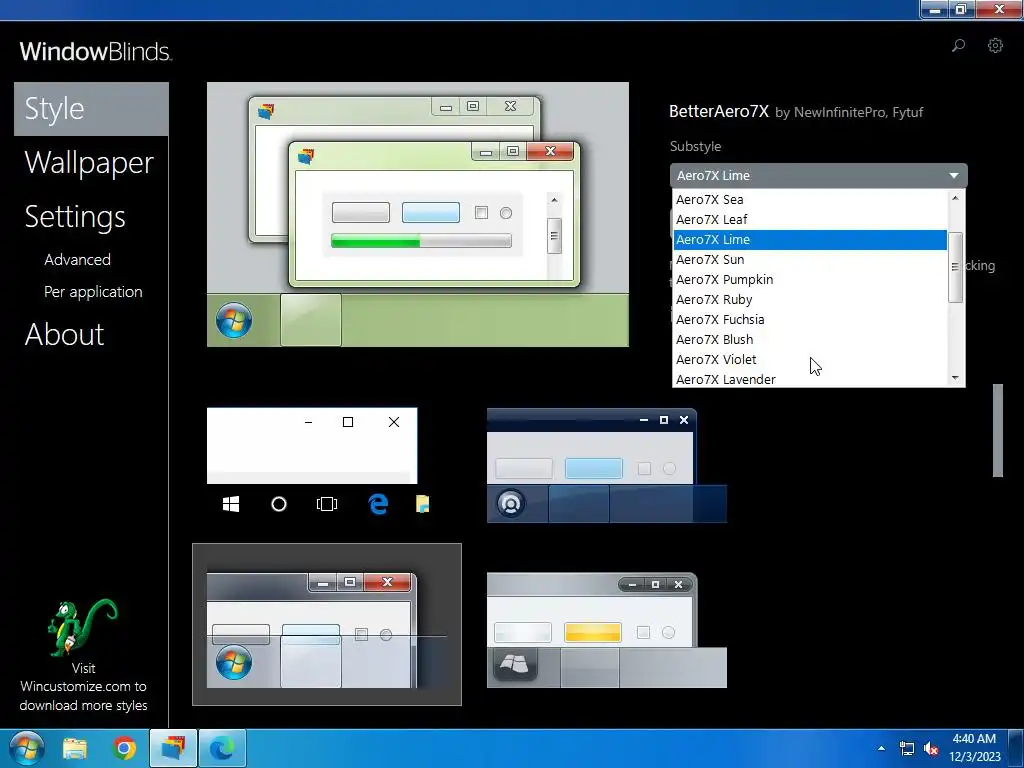Viewport: 1024px width, 768px height.
Task: Choose Aero7X Pumpkin substyle
Action: (810, 280)
